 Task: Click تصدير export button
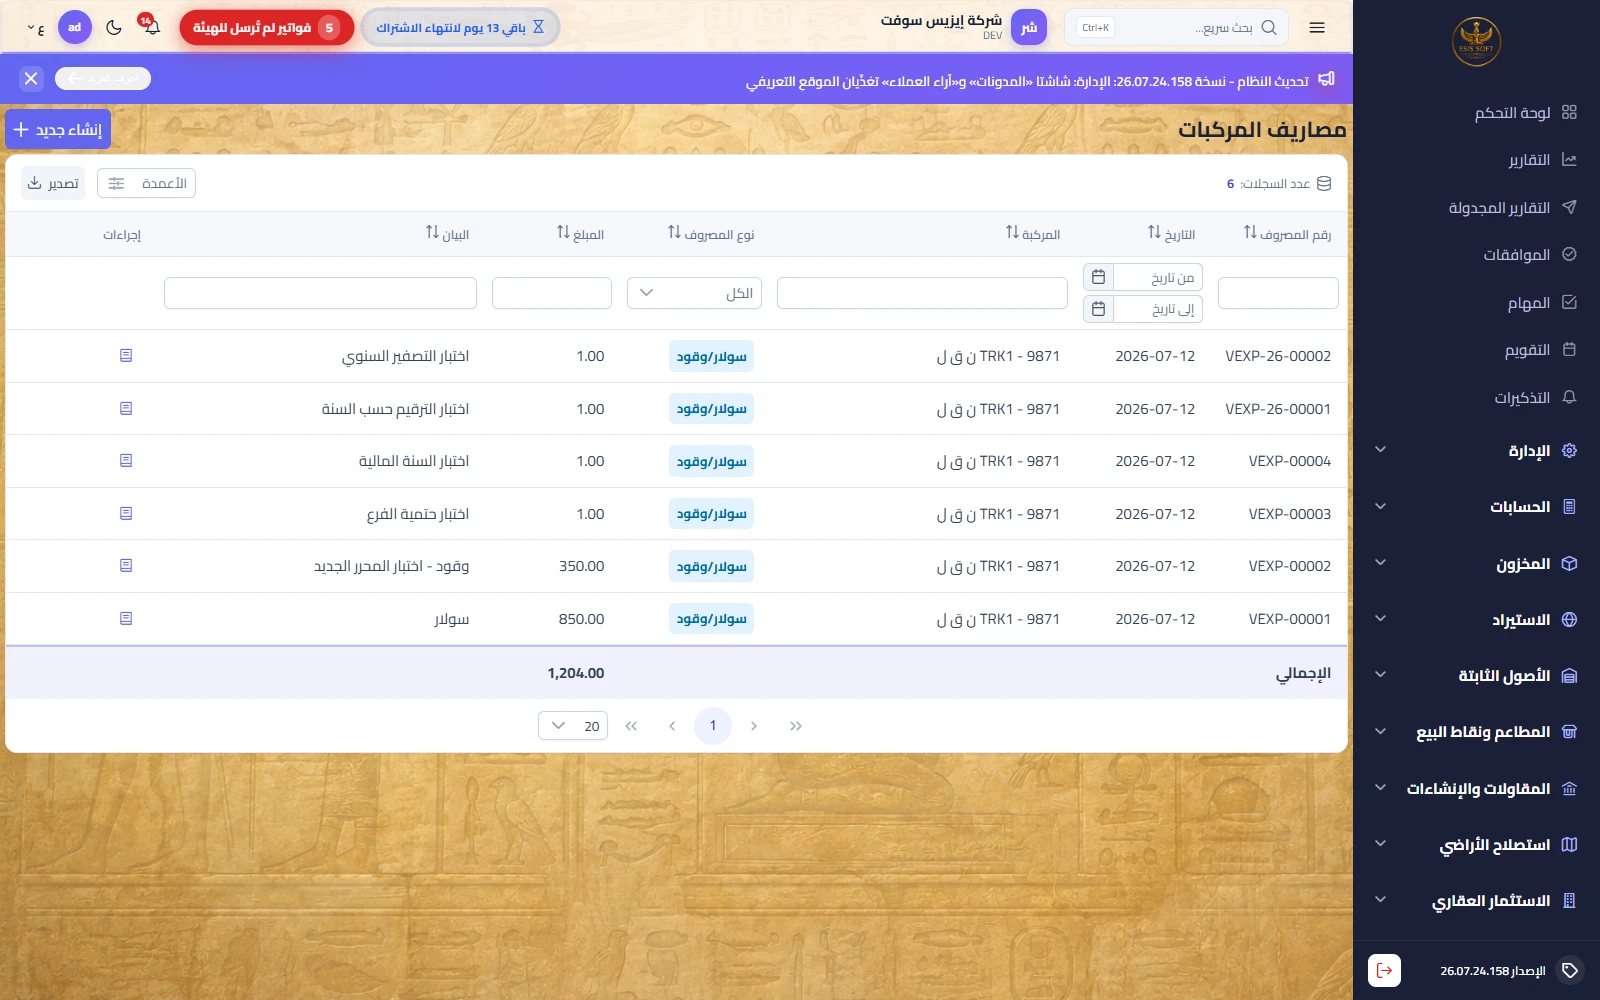53,183
